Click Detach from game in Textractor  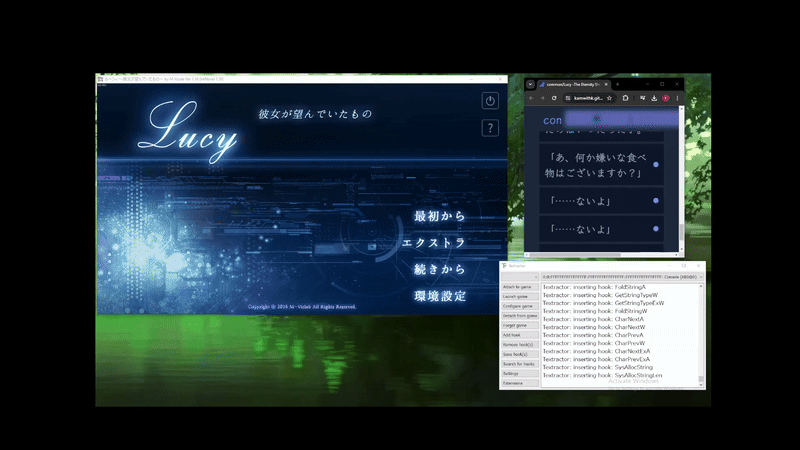point(519,316)
